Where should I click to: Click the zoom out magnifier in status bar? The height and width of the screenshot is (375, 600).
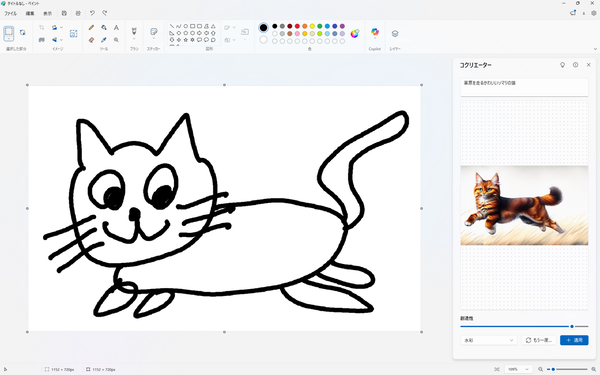coord(540,369)
